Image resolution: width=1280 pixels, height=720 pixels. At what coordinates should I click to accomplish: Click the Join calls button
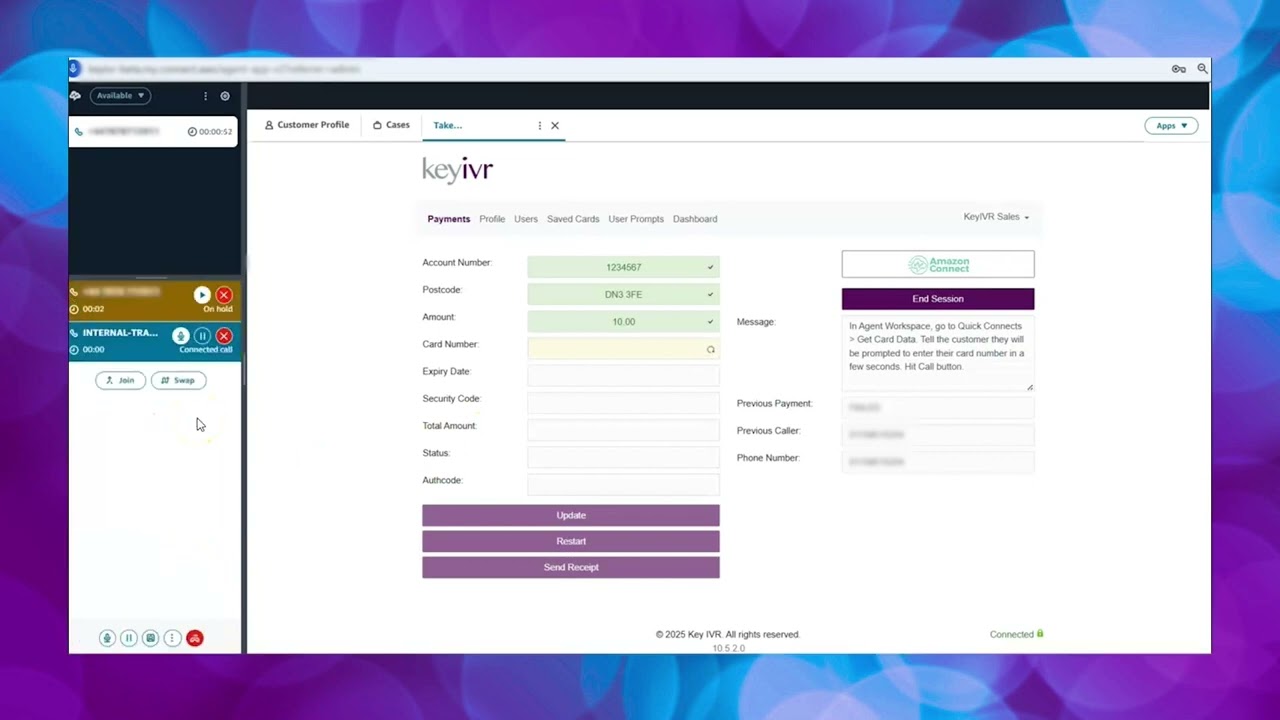pyautogui.click(x=120, y=380)
